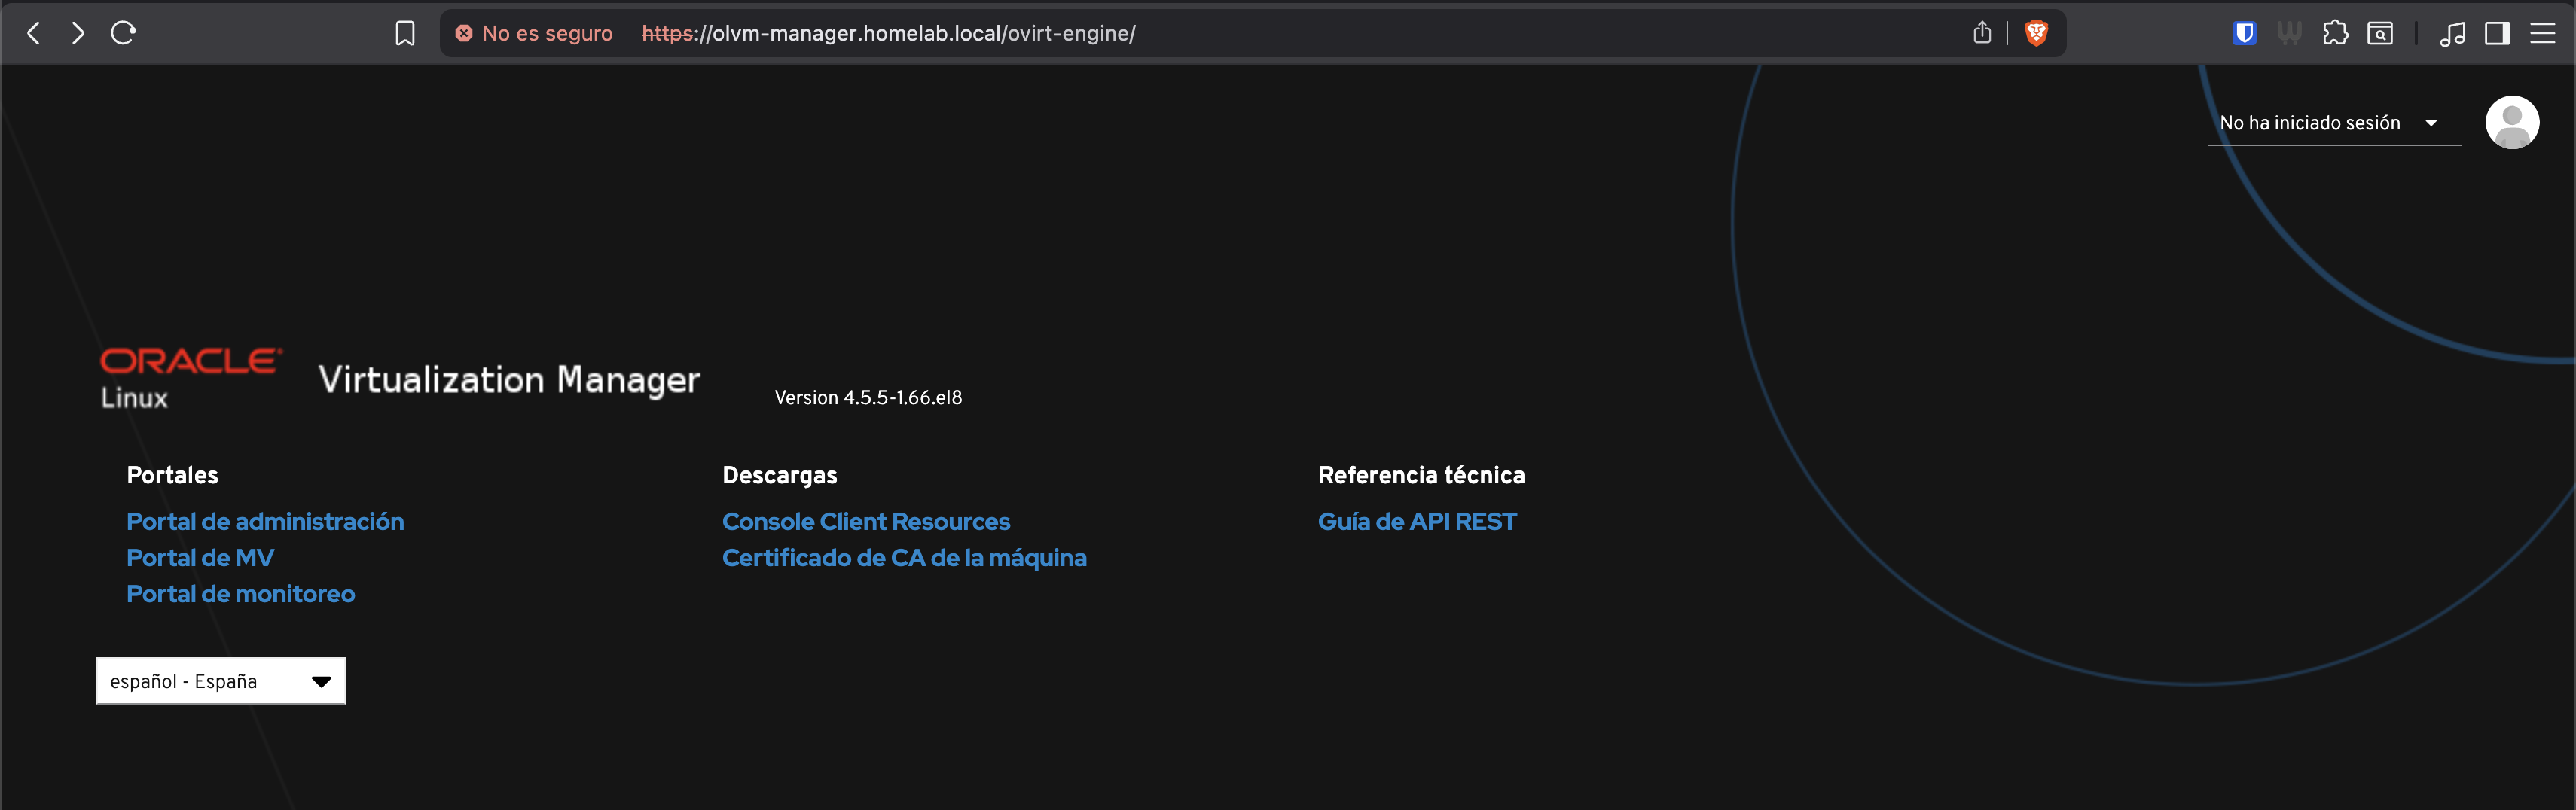Go back with browser back arrow
Viewport: 2576px width, 810px height.
34,33
